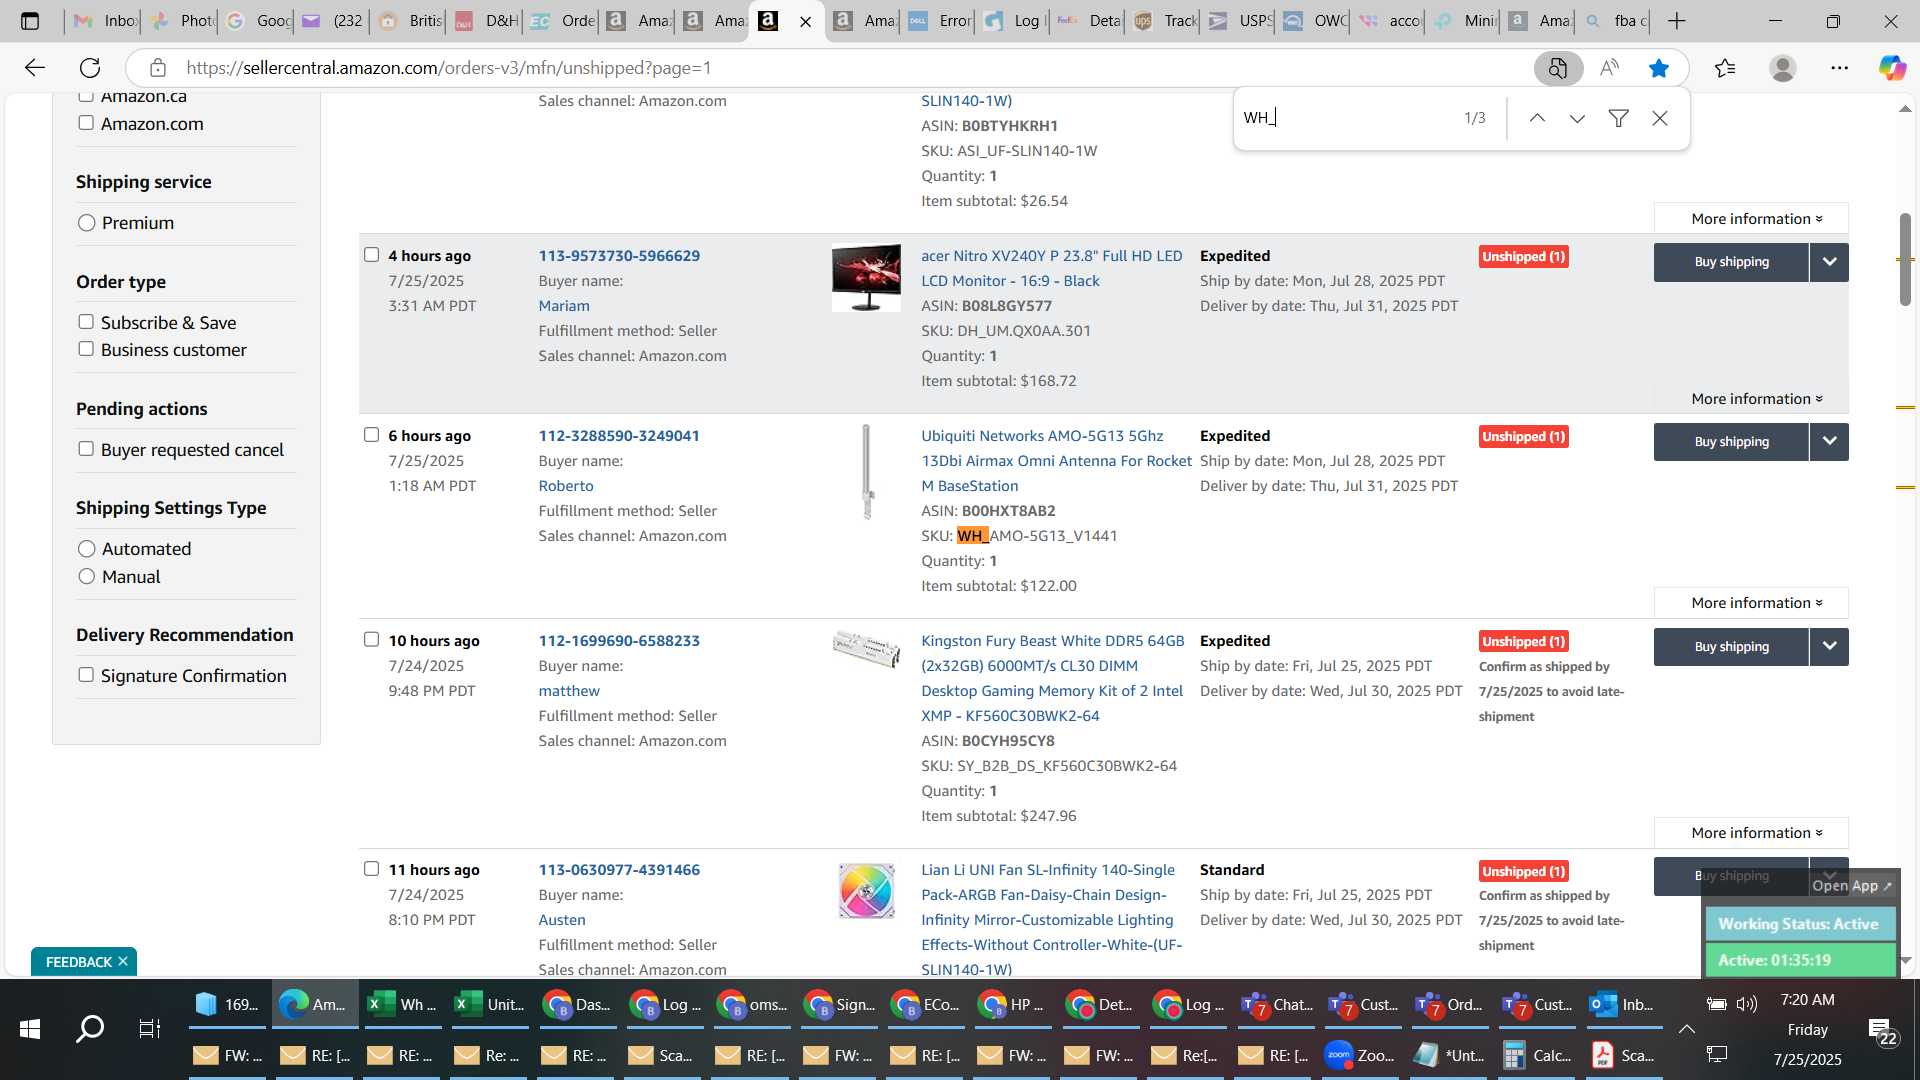This screenshot has height=1080, width=1920.
Task: Select checkbox for order 112-3288590-3249041
Action: point(372,435)
